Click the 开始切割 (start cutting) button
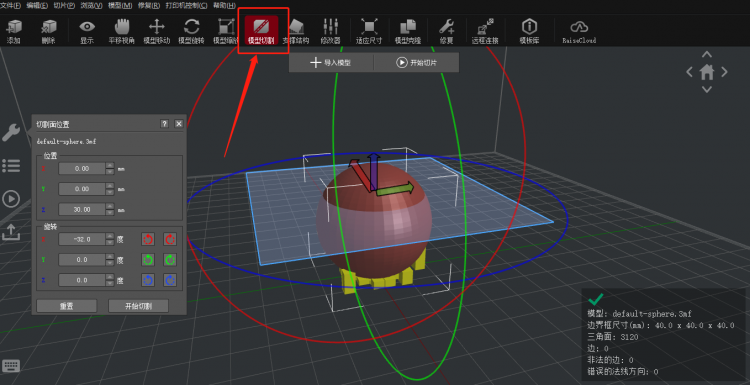The height and width of the screenshot is (385, 750). click(x=138, y=306)
